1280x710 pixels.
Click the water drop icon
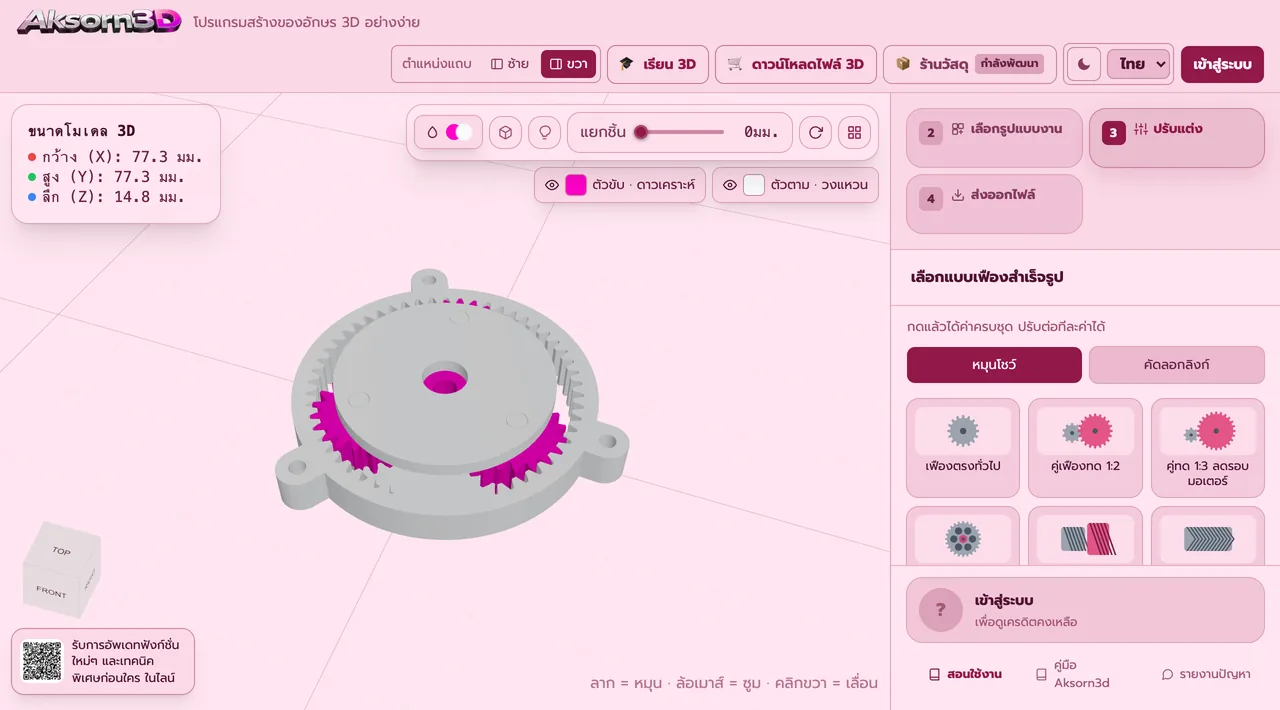[x=432, y=132]
